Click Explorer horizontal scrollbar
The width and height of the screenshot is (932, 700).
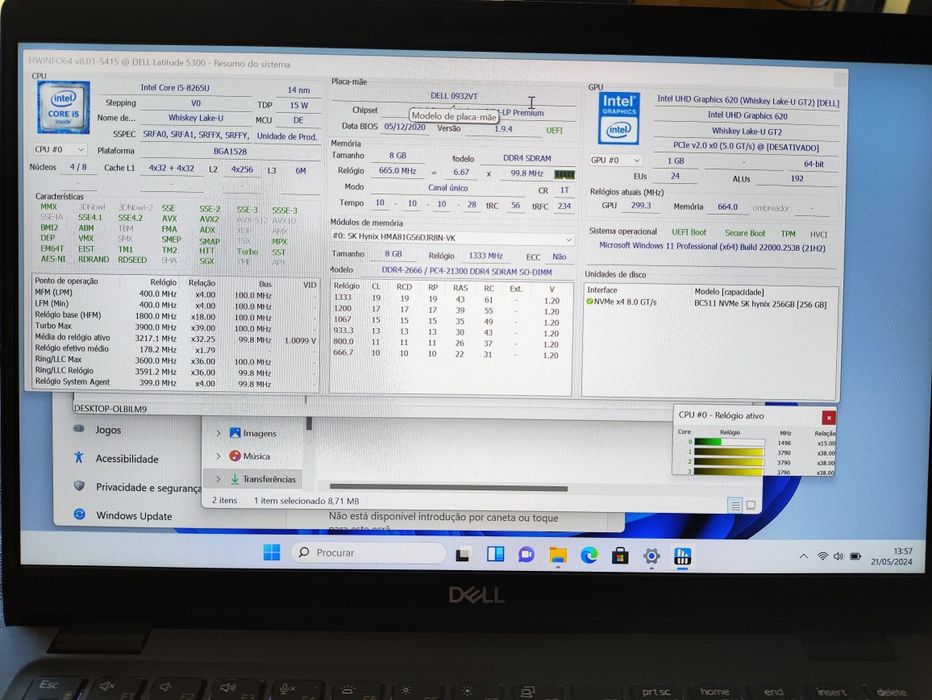tap(448, 488)
